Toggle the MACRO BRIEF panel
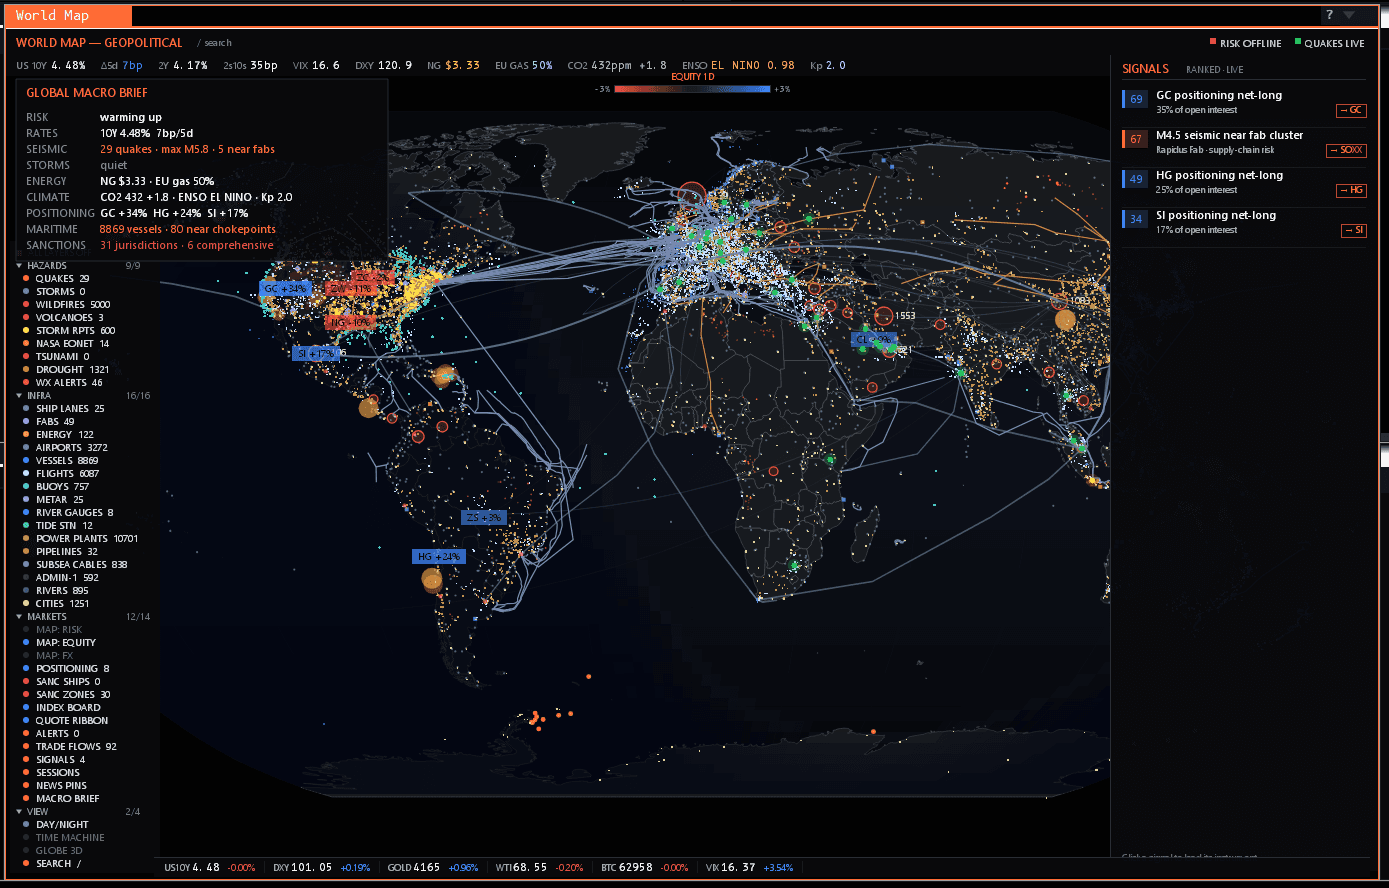The width and height of the screenshot is (1389, 888). tap(60, 798)
